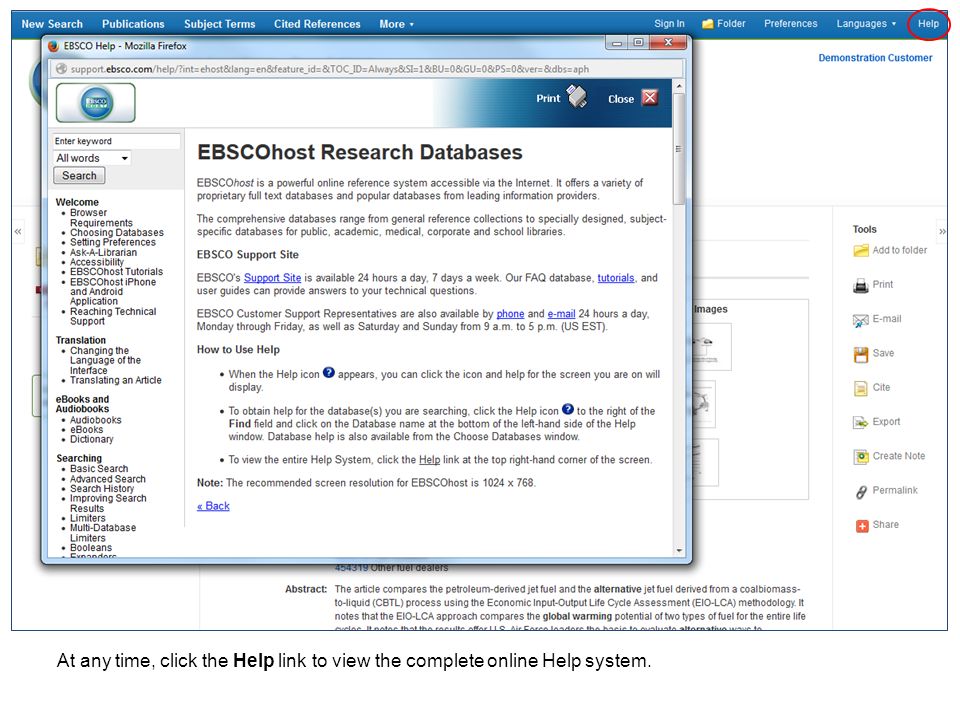This screenshot has height=720, width=960.
Task: Open the More menu dropdown
Action: pyautogui.click(x=396, y=24)
